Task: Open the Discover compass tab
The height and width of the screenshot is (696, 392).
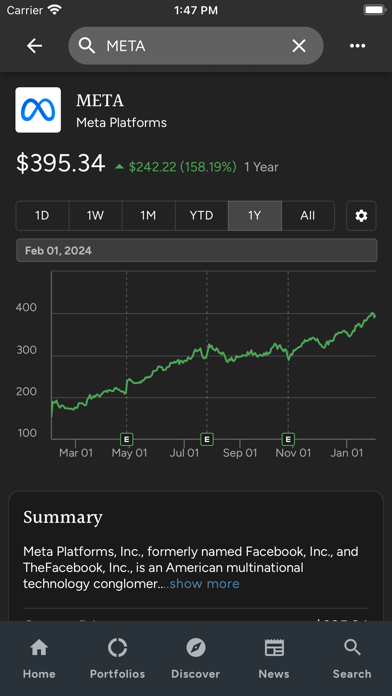Action: pos(196,659)
